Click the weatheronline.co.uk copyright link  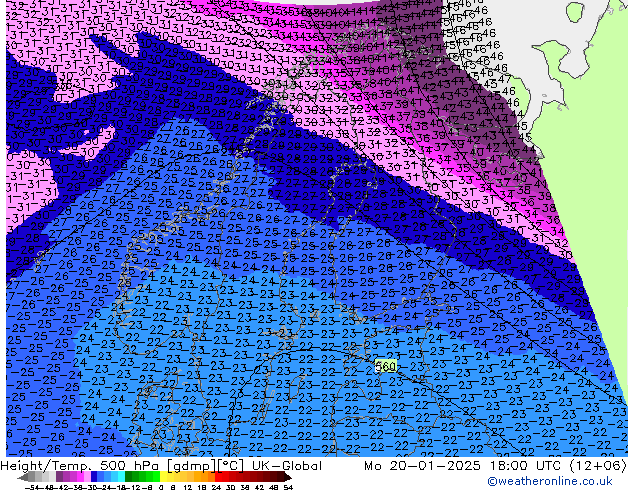coord(550,481)
